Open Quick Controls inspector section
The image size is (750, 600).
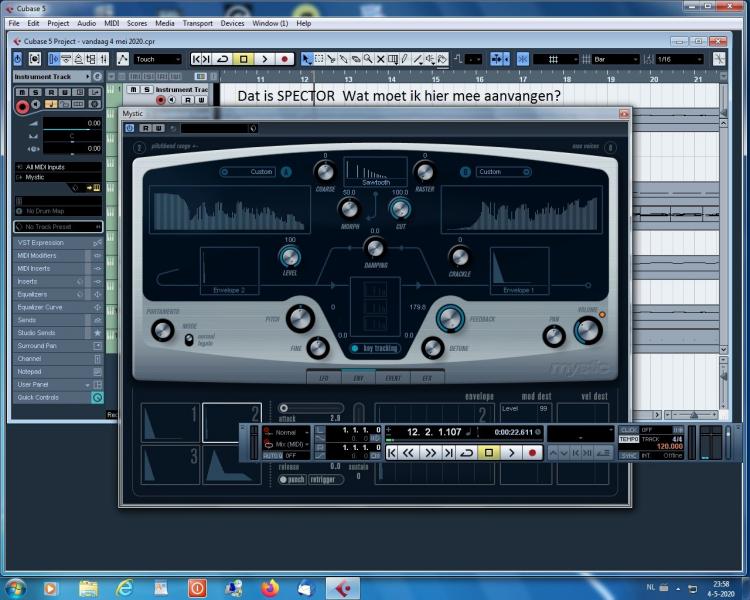(58, 397)
